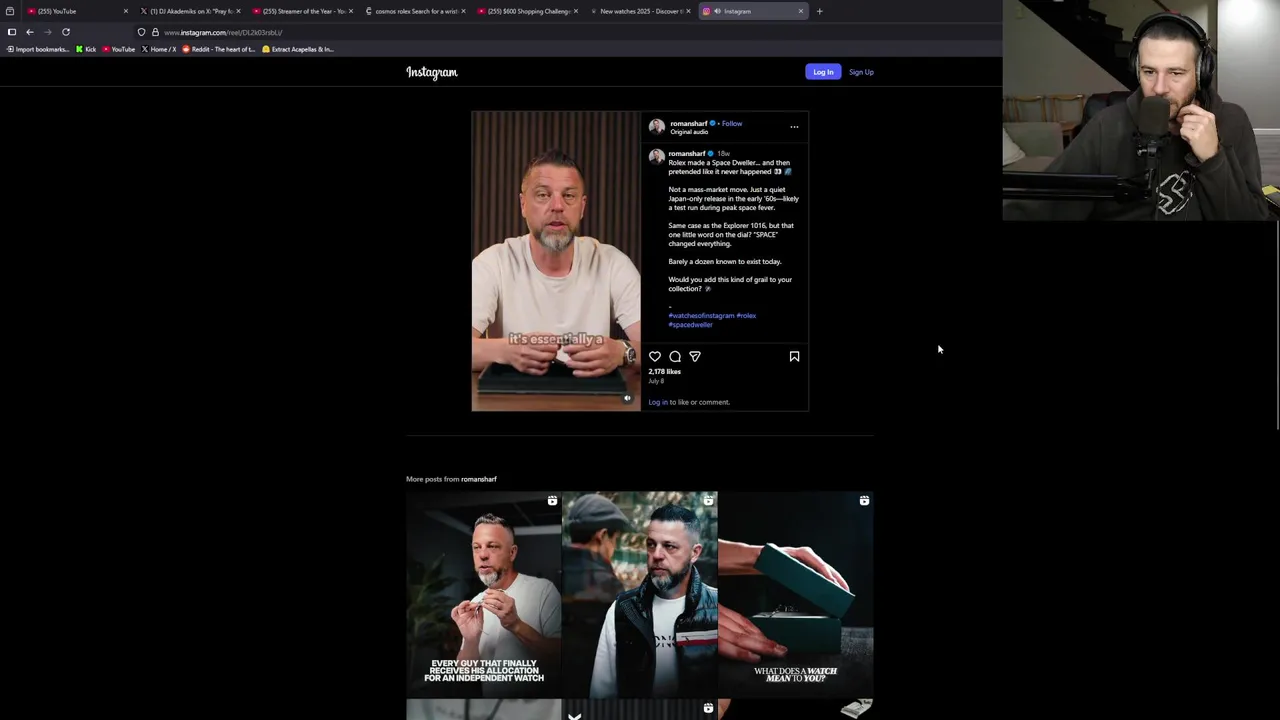Screen dimensions: 1280x720
Task: Click Follow next to romansharf
Action: point(732,124)
